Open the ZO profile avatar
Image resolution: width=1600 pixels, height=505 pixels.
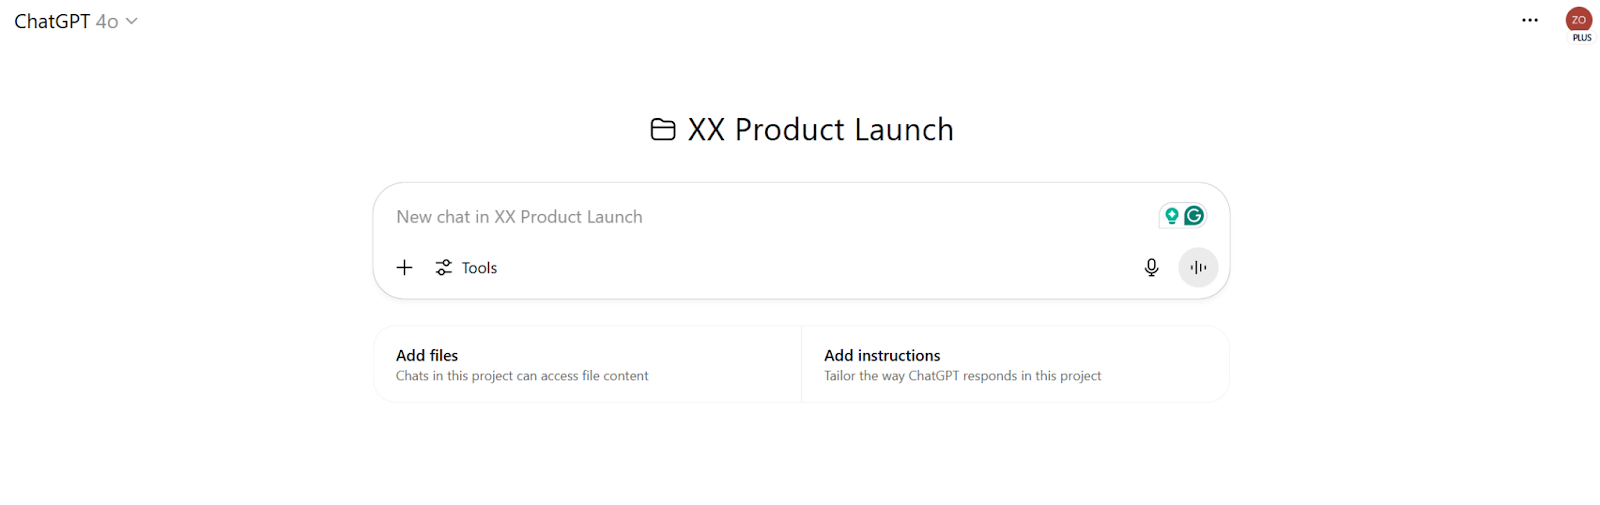point(1579,20)
